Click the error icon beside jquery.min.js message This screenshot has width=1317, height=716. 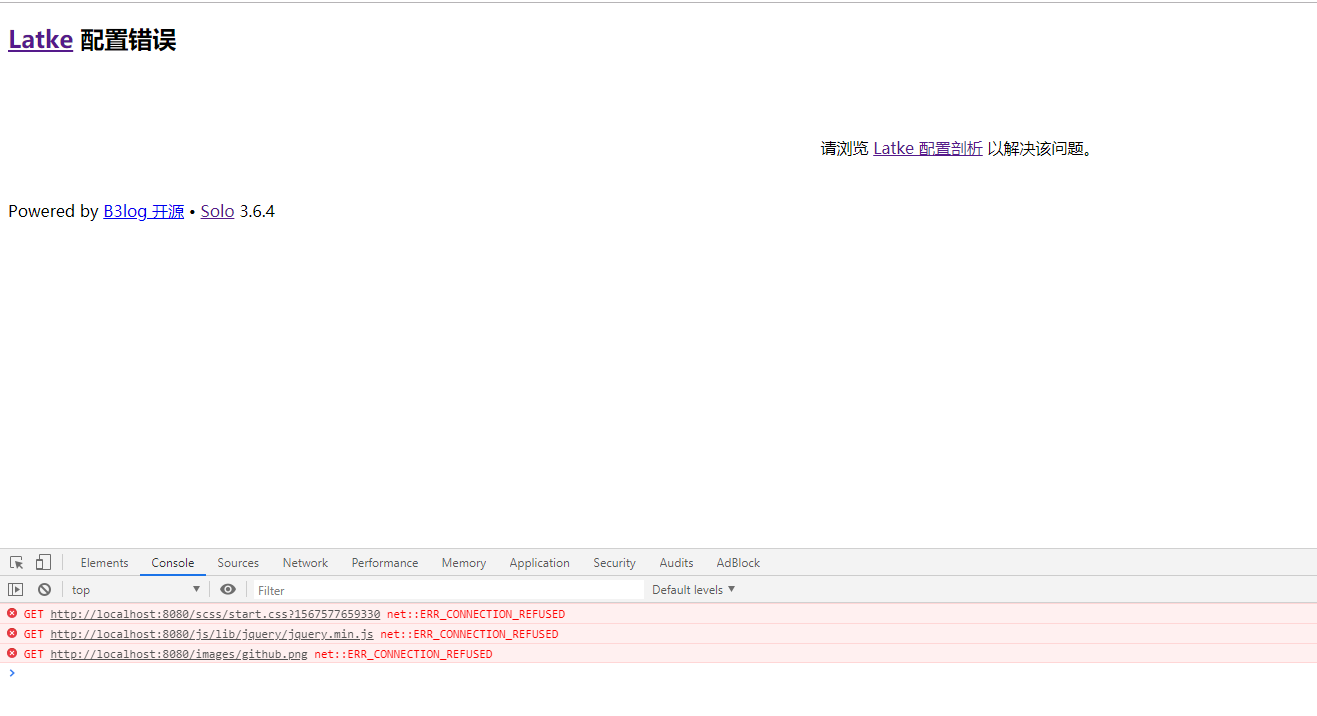(11, 633)
